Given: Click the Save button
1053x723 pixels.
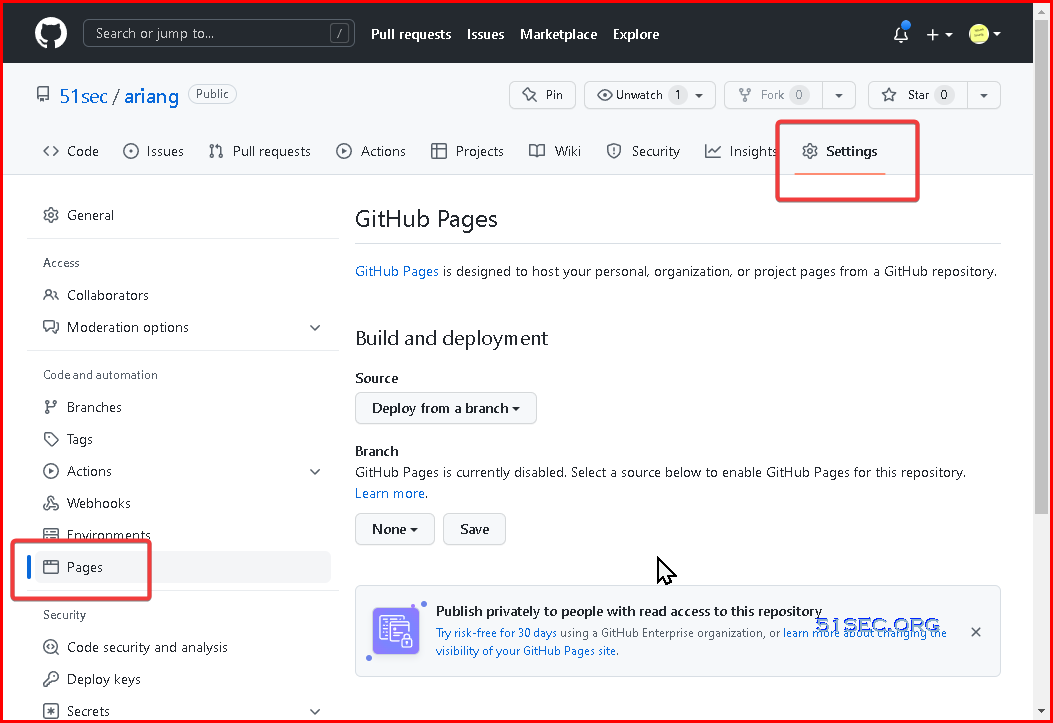Looking at the screenshot, I should [x=474, y=529].
